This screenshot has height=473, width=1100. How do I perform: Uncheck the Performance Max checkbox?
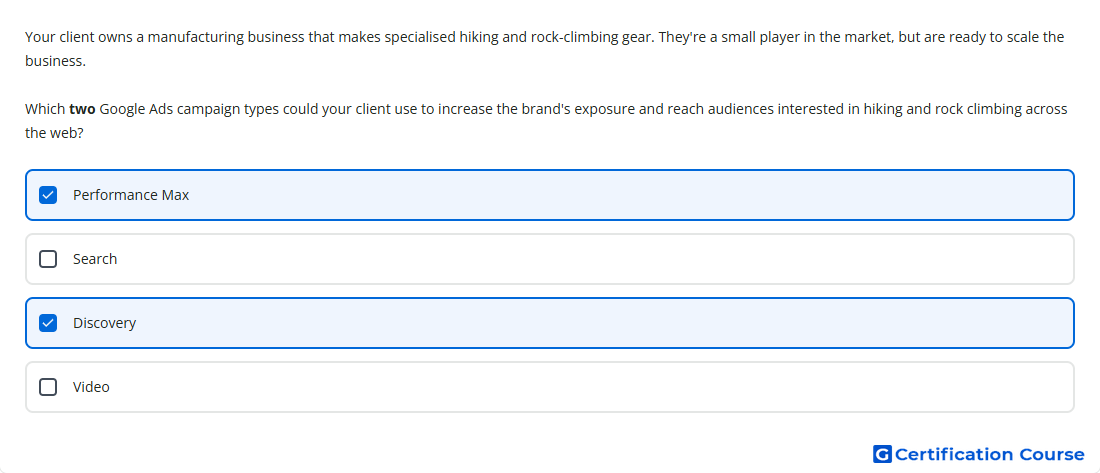pyautogui.click(x=48, y=195)
